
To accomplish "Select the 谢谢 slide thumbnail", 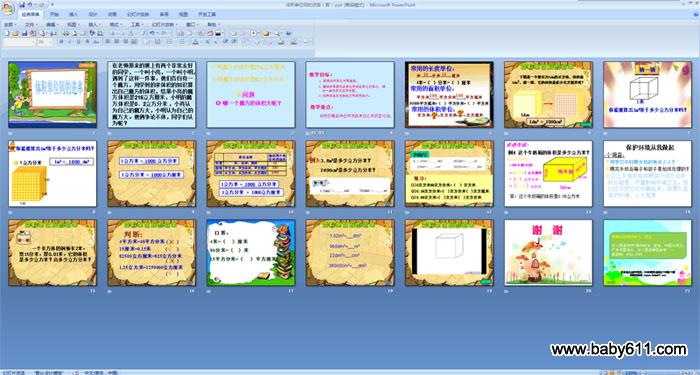I will 549,253.
